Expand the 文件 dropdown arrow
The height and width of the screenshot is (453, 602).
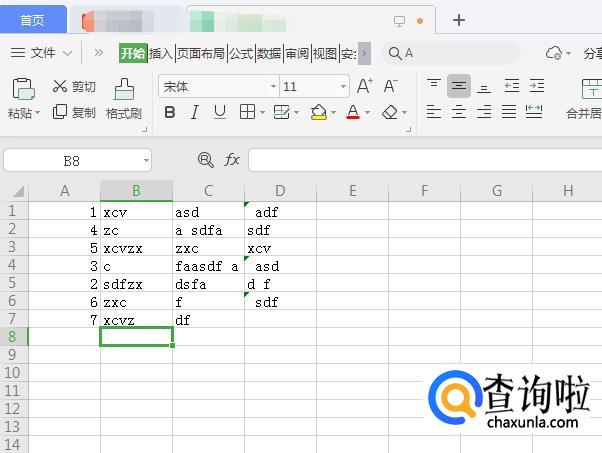pyautogui.click(x=68, y=53)
